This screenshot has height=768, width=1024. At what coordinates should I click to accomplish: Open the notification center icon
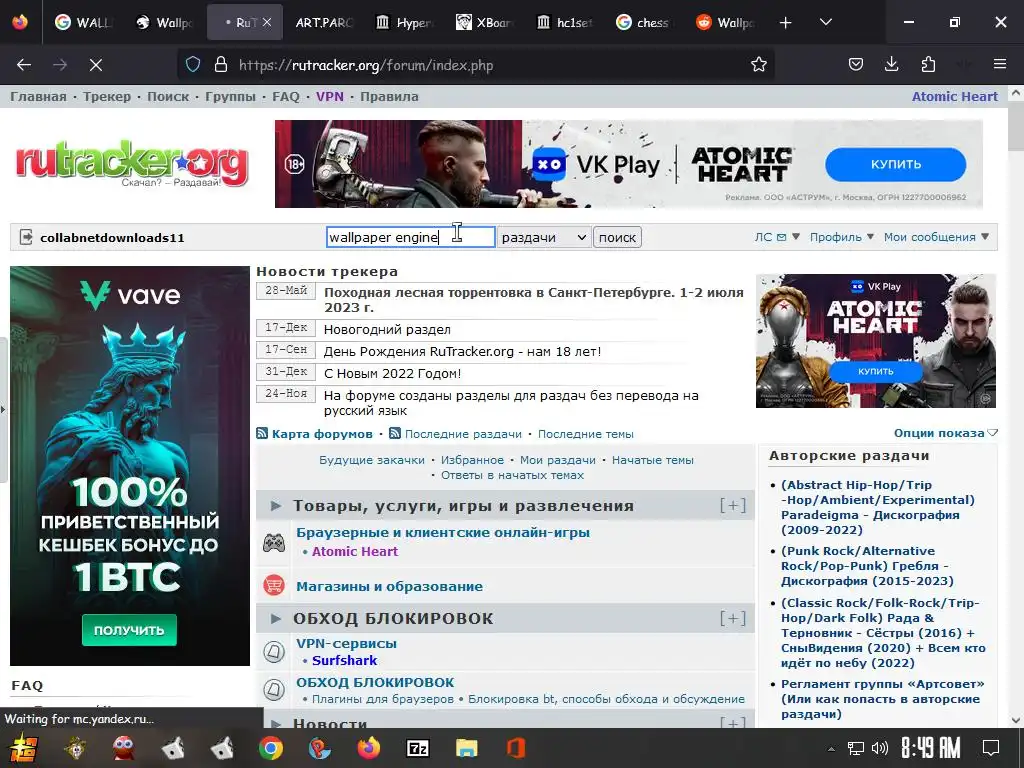991,748
